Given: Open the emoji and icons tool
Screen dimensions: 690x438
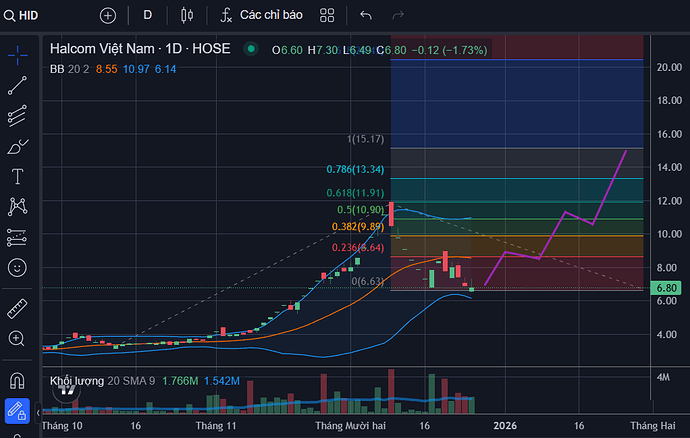Looking at the screenshot, I should tap(17, 268).
